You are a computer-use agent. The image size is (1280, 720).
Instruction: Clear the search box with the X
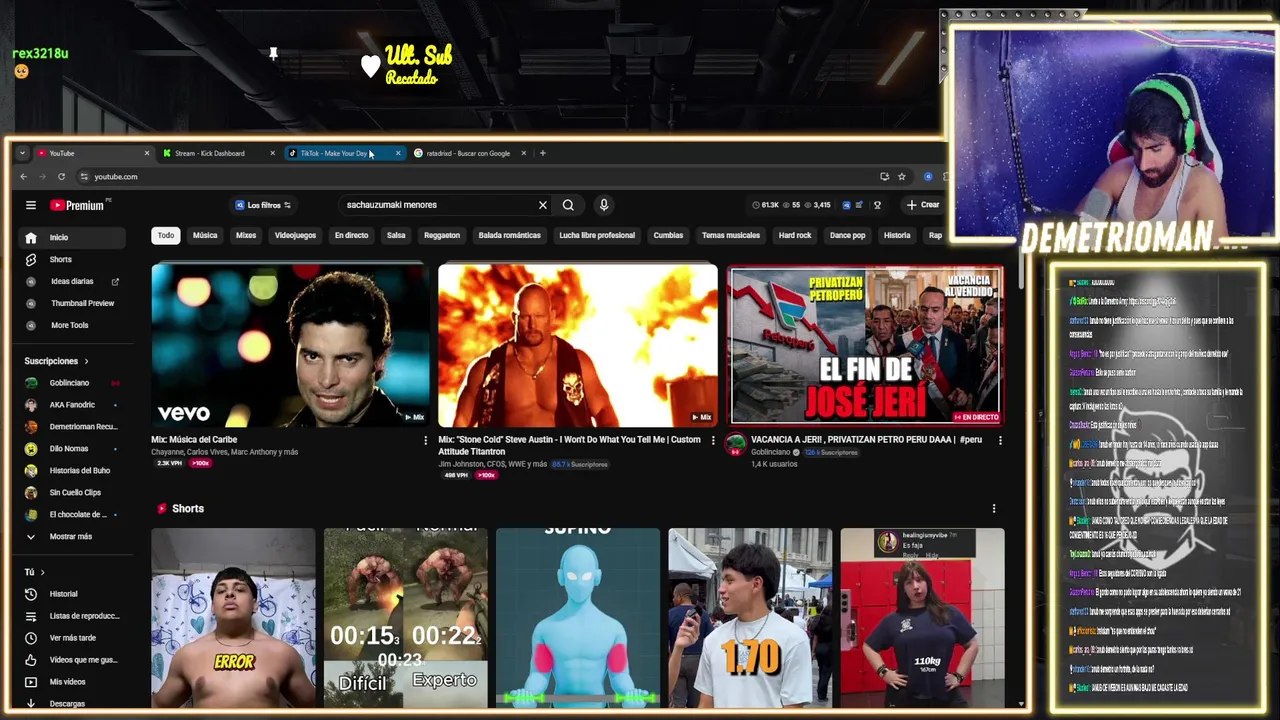(543, 205)
